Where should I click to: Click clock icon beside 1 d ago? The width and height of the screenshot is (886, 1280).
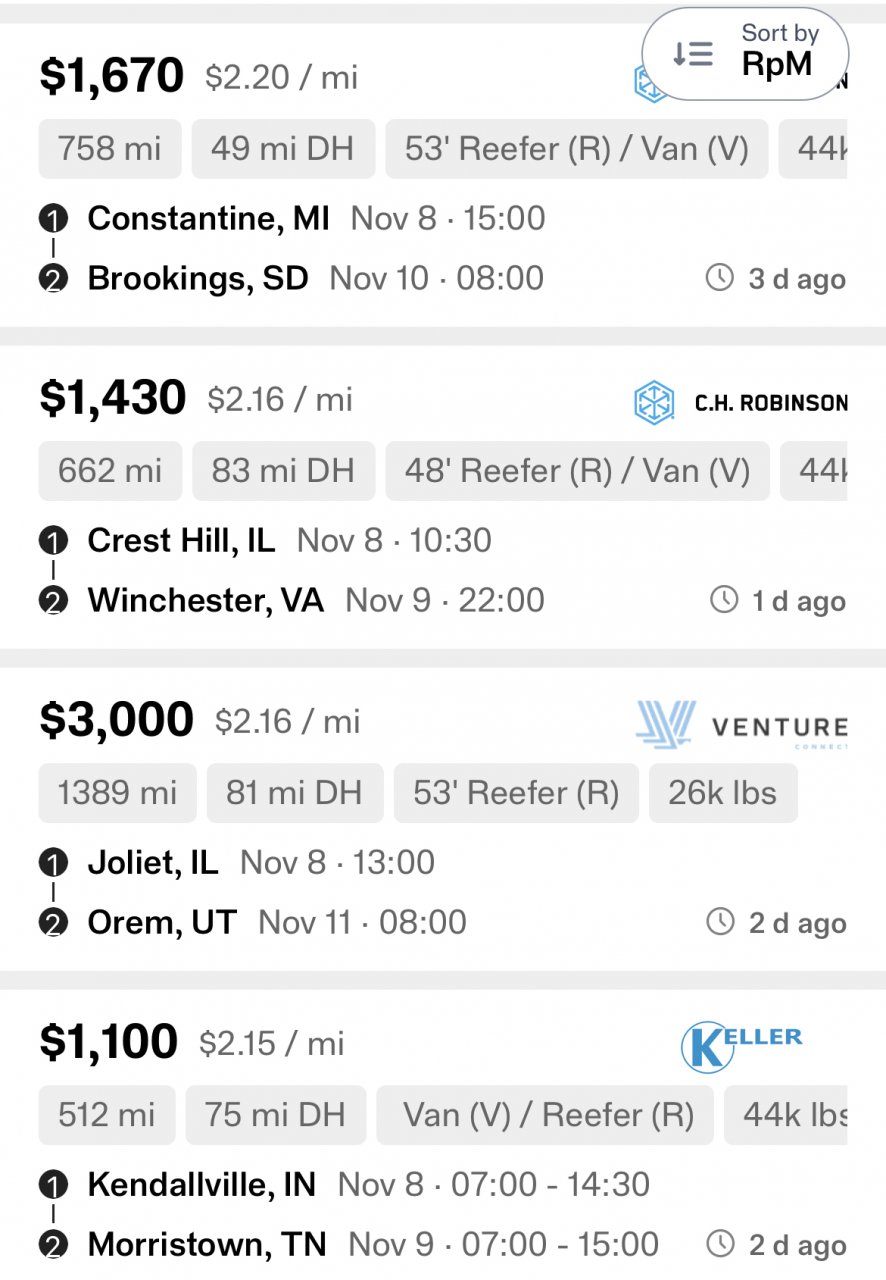[x=723, y=600]
